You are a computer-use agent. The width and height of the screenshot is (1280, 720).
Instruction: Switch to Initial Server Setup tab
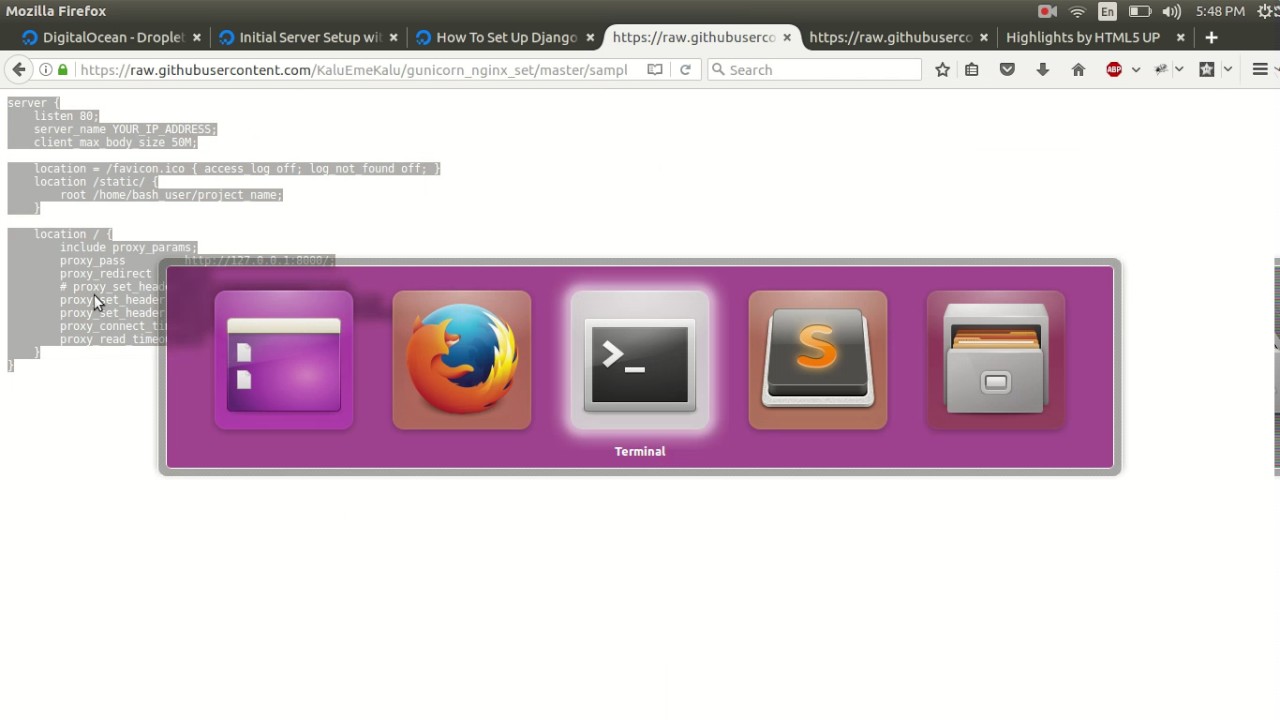pyautogui.click(x=310, y=37)
